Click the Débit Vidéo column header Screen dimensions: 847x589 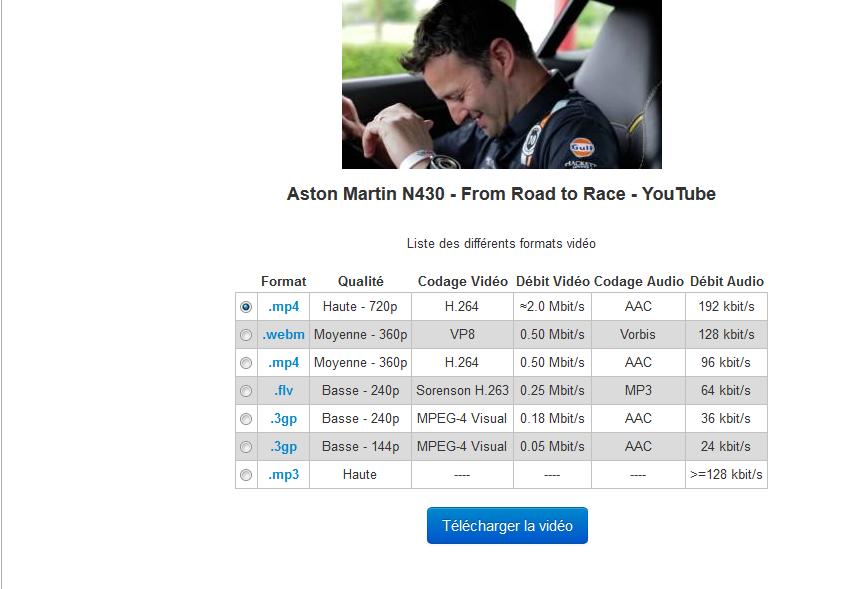click(x=553, y=281)
